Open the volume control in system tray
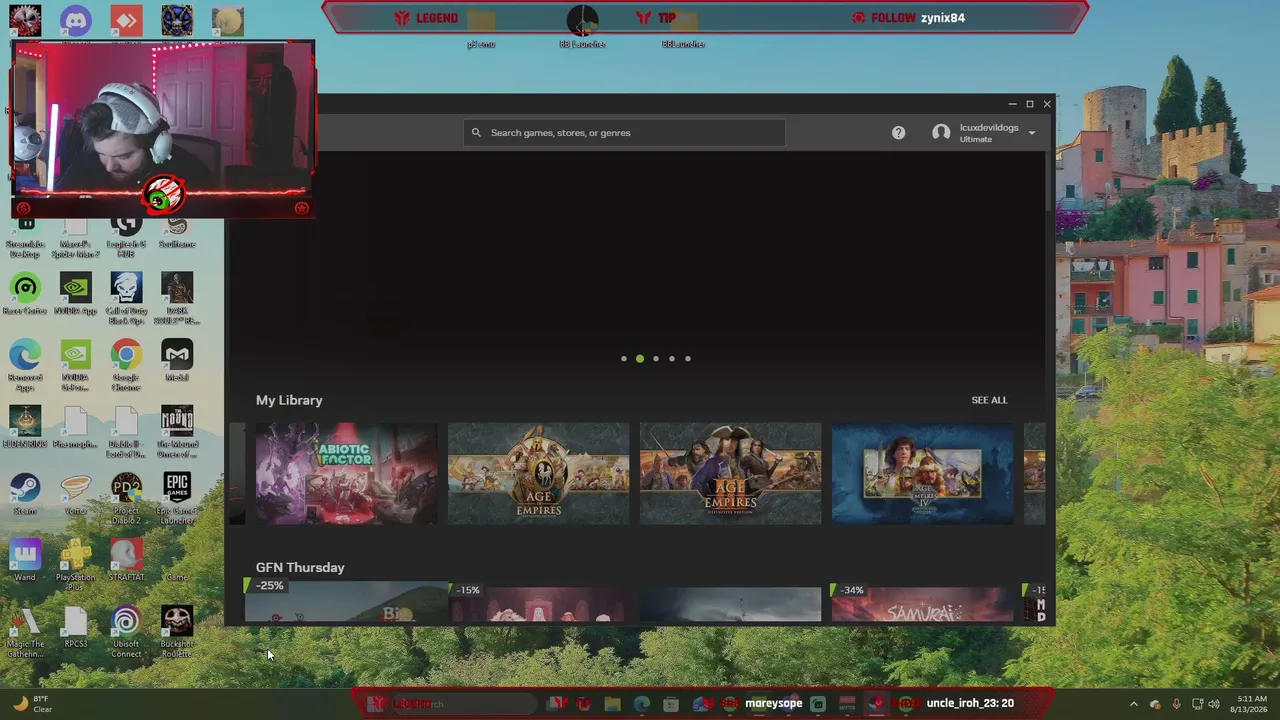The width and height of the screenshot is (1280, 720). tap(1213, 704)
